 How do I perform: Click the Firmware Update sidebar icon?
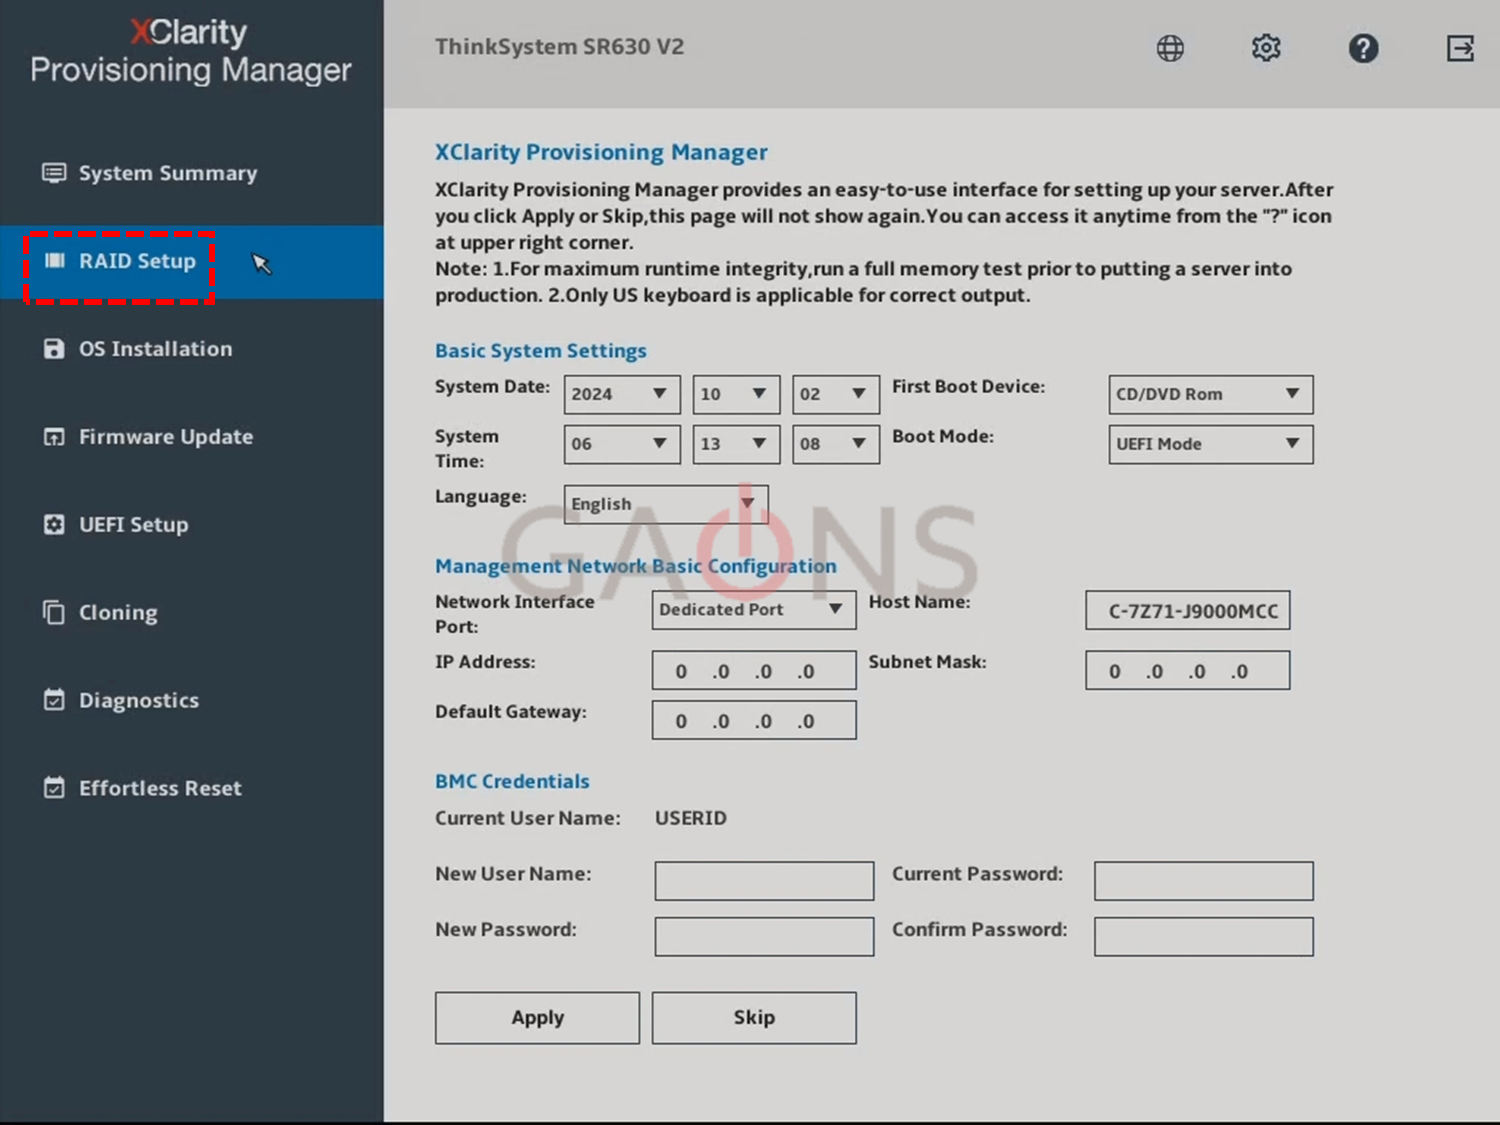point(54,437)
